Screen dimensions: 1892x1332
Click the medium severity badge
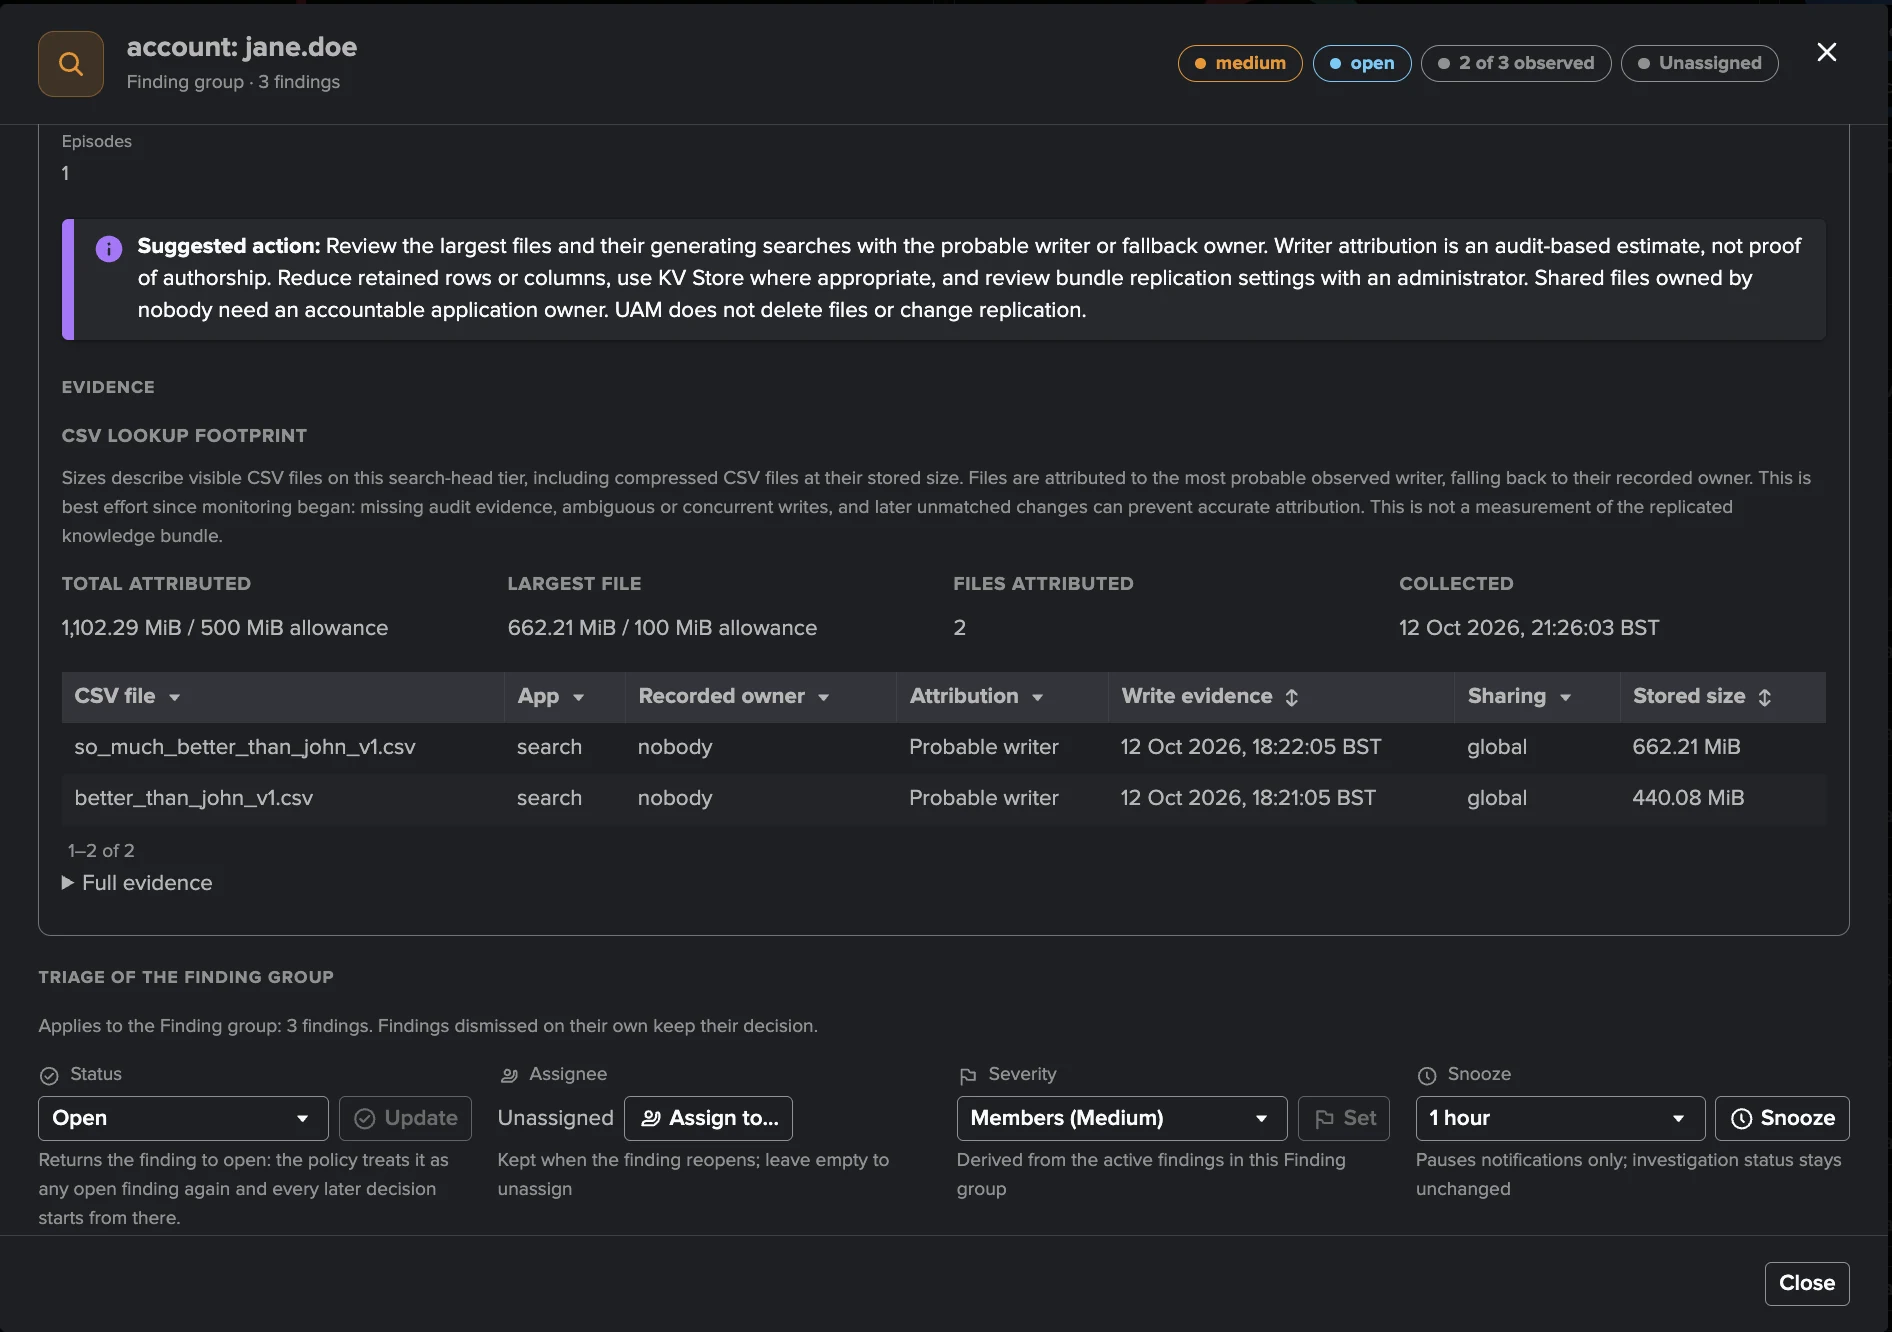[x=1240, y=63]
